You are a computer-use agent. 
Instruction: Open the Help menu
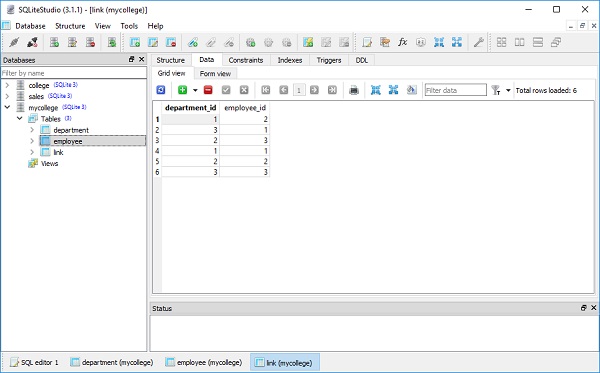pos(155,26)
